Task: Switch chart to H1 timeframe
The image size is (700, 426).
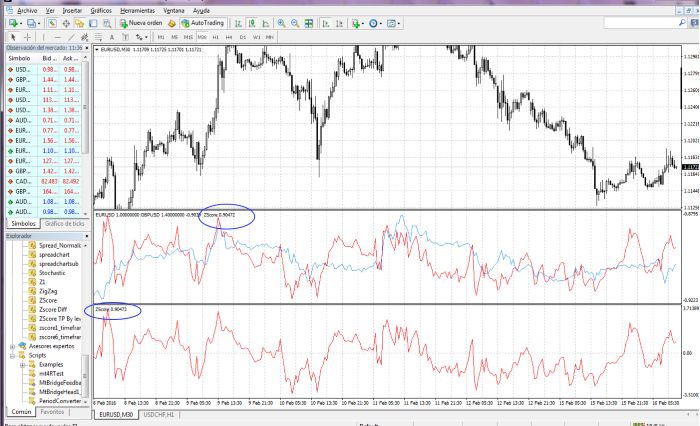Action: click(x=216, y=37)
